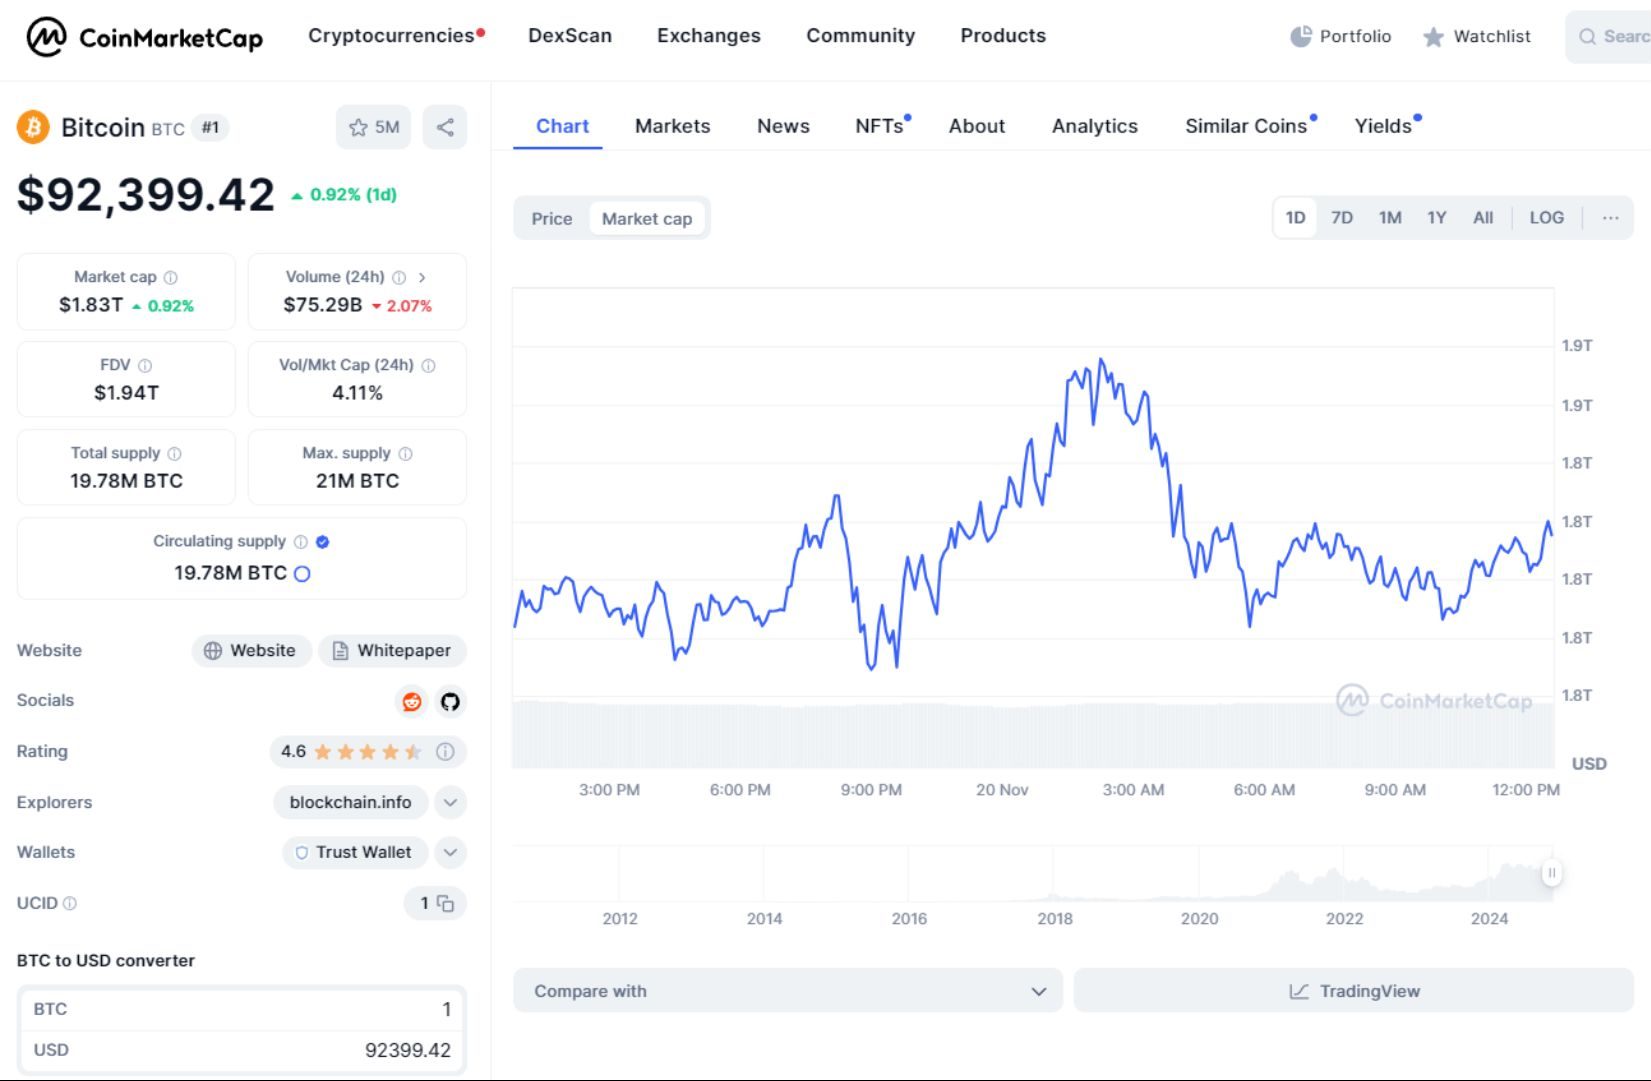The width and height of the screenshot is (1651, 1081).
Task: Switch to the Markets tab
Action: [671, 126]
